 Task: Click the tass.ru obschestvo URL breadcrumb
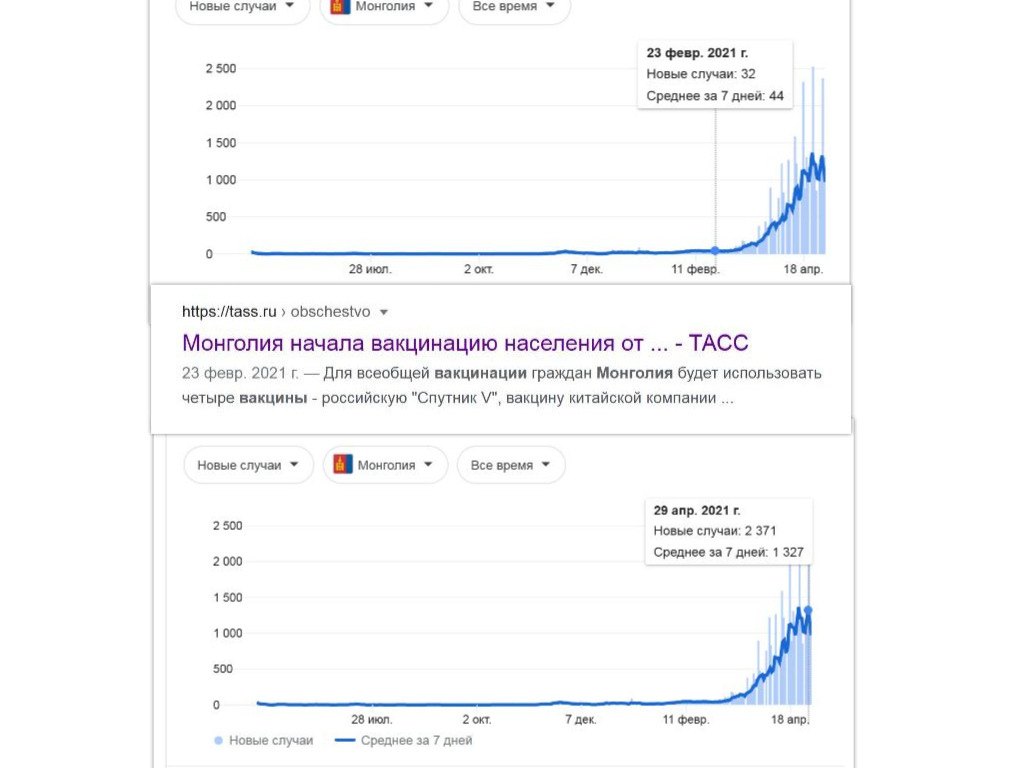tap(276, 312)
